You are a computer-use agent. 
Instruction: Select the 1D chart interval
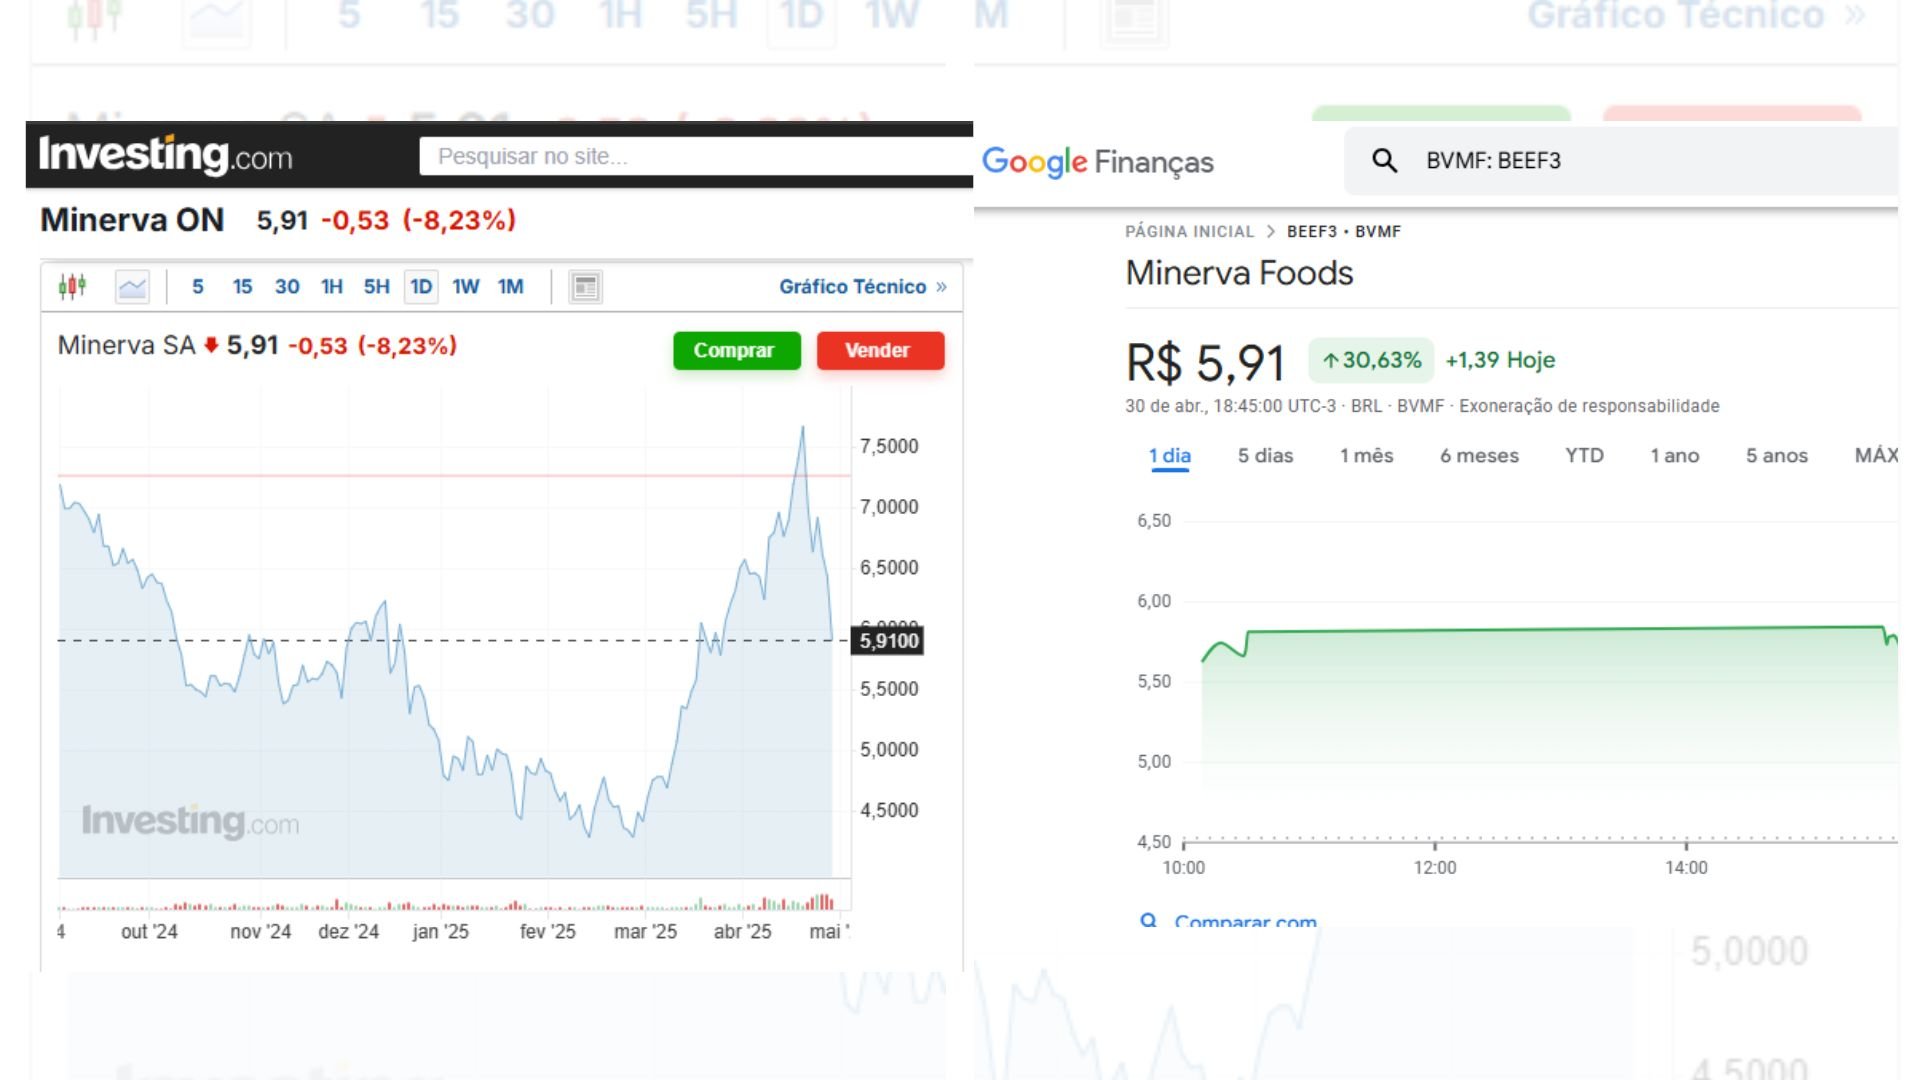(421, 287)
